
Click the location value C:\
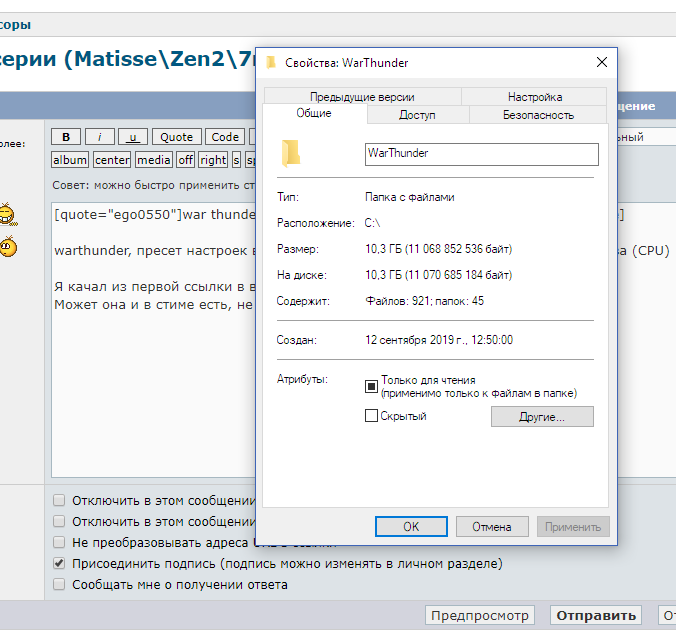[372, 223]
